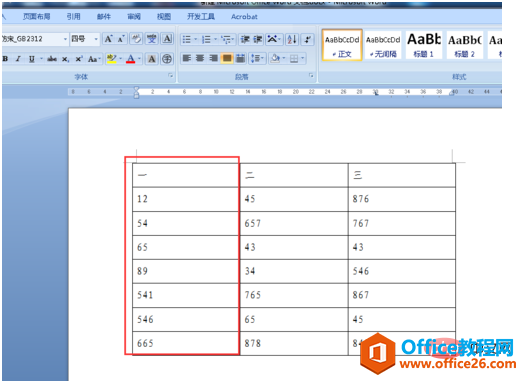Click the highlighted justify alignment icon
This screenshot has width=523, height=381.
[227, 59]
